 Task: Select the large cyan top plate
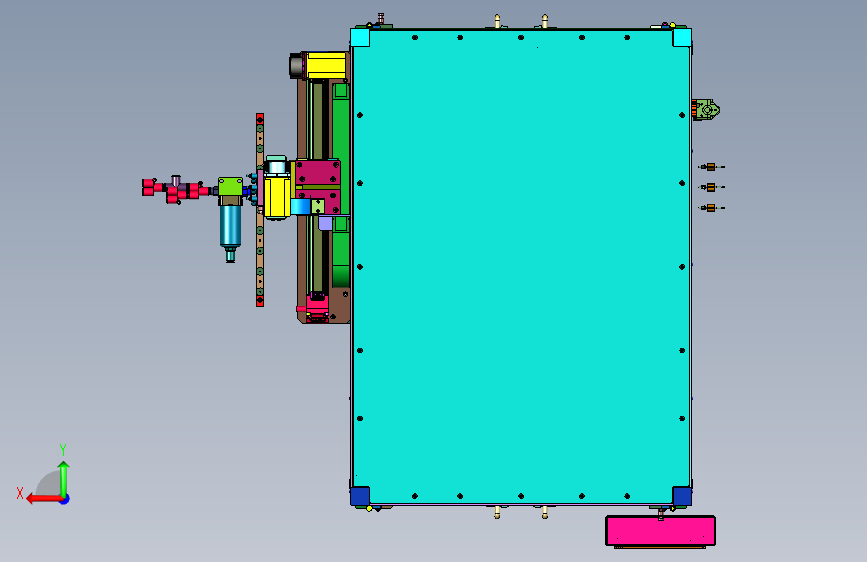click(521, 267)
